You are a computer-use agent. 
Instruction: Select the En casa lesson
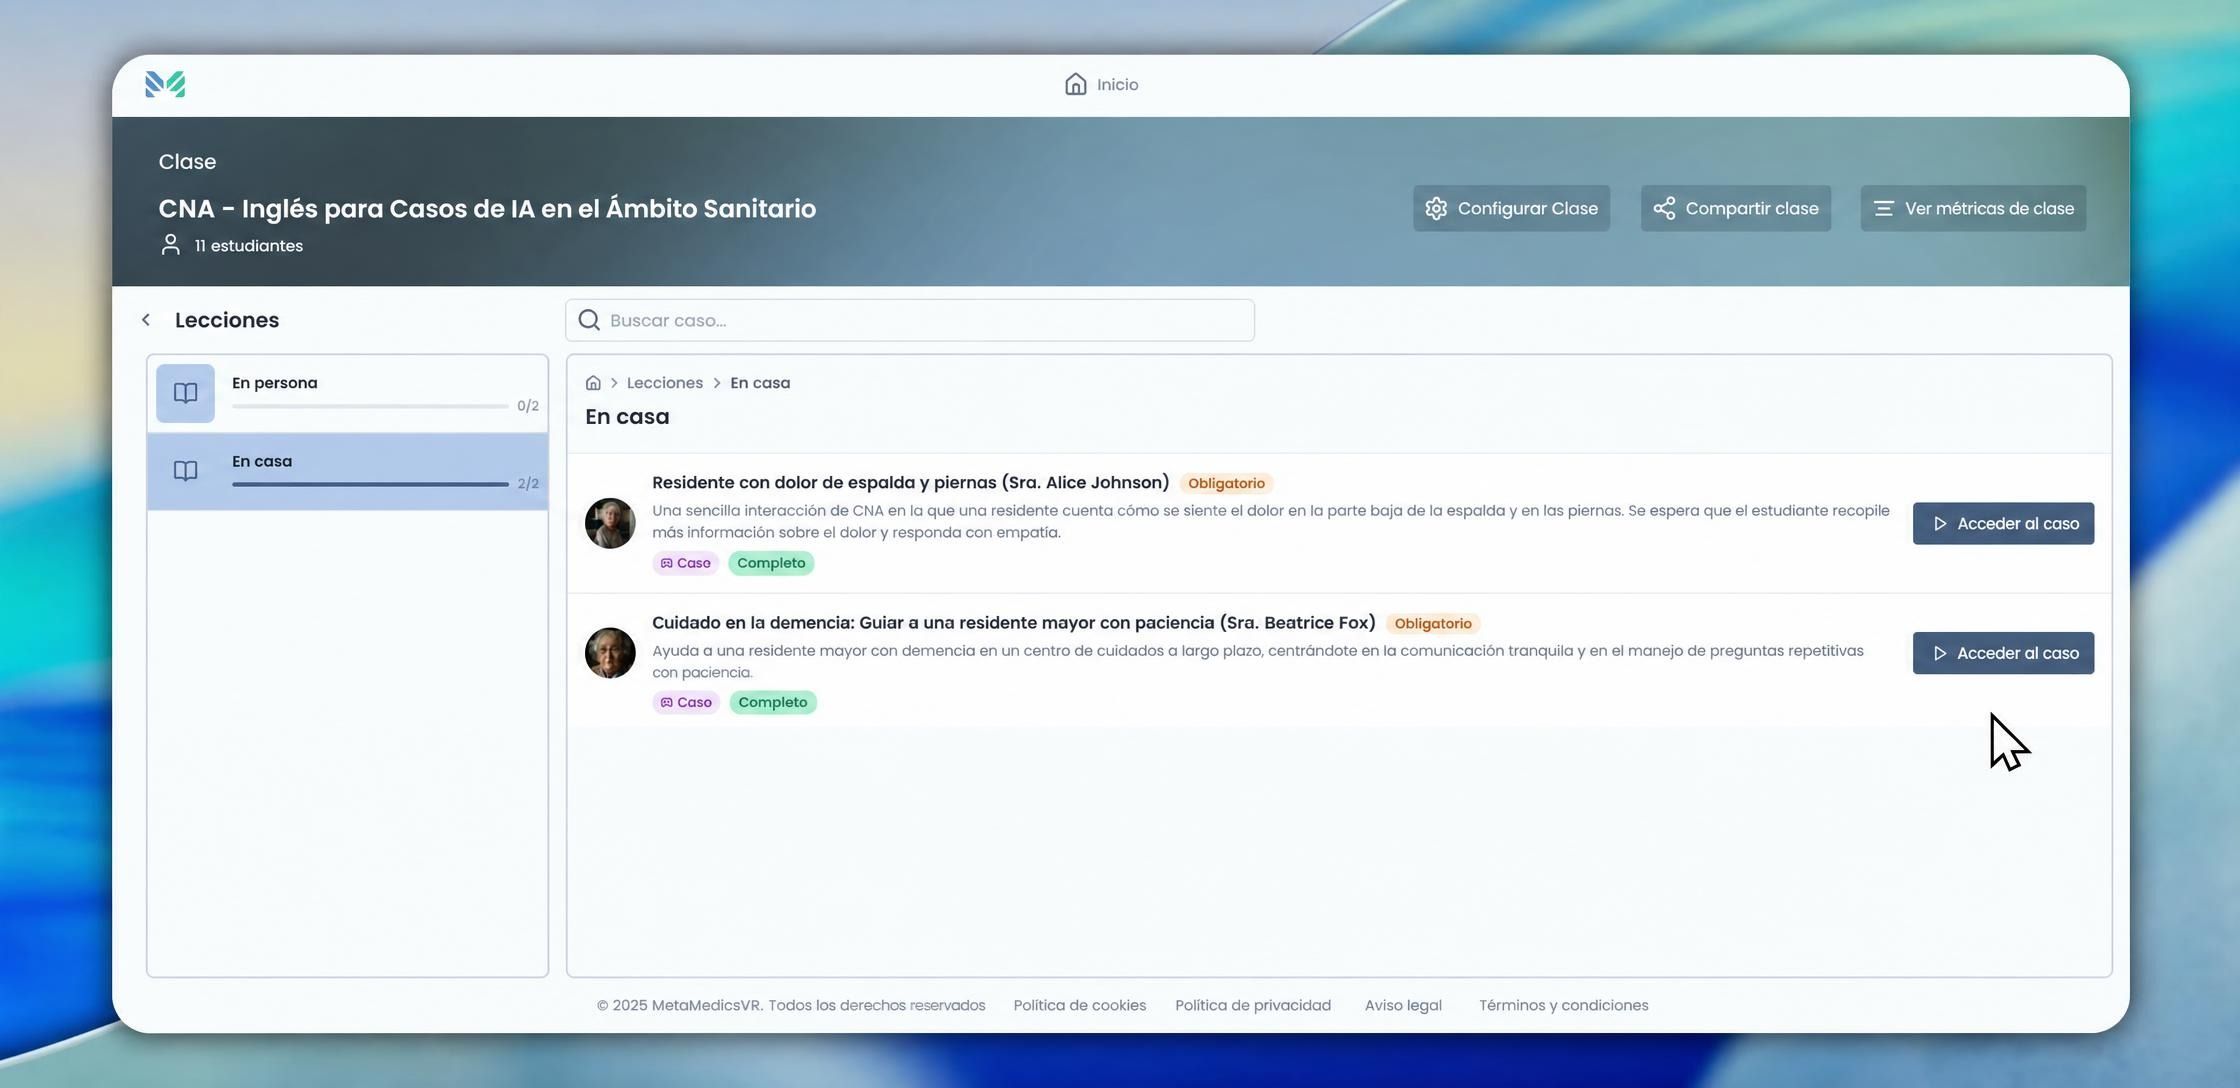347,471
